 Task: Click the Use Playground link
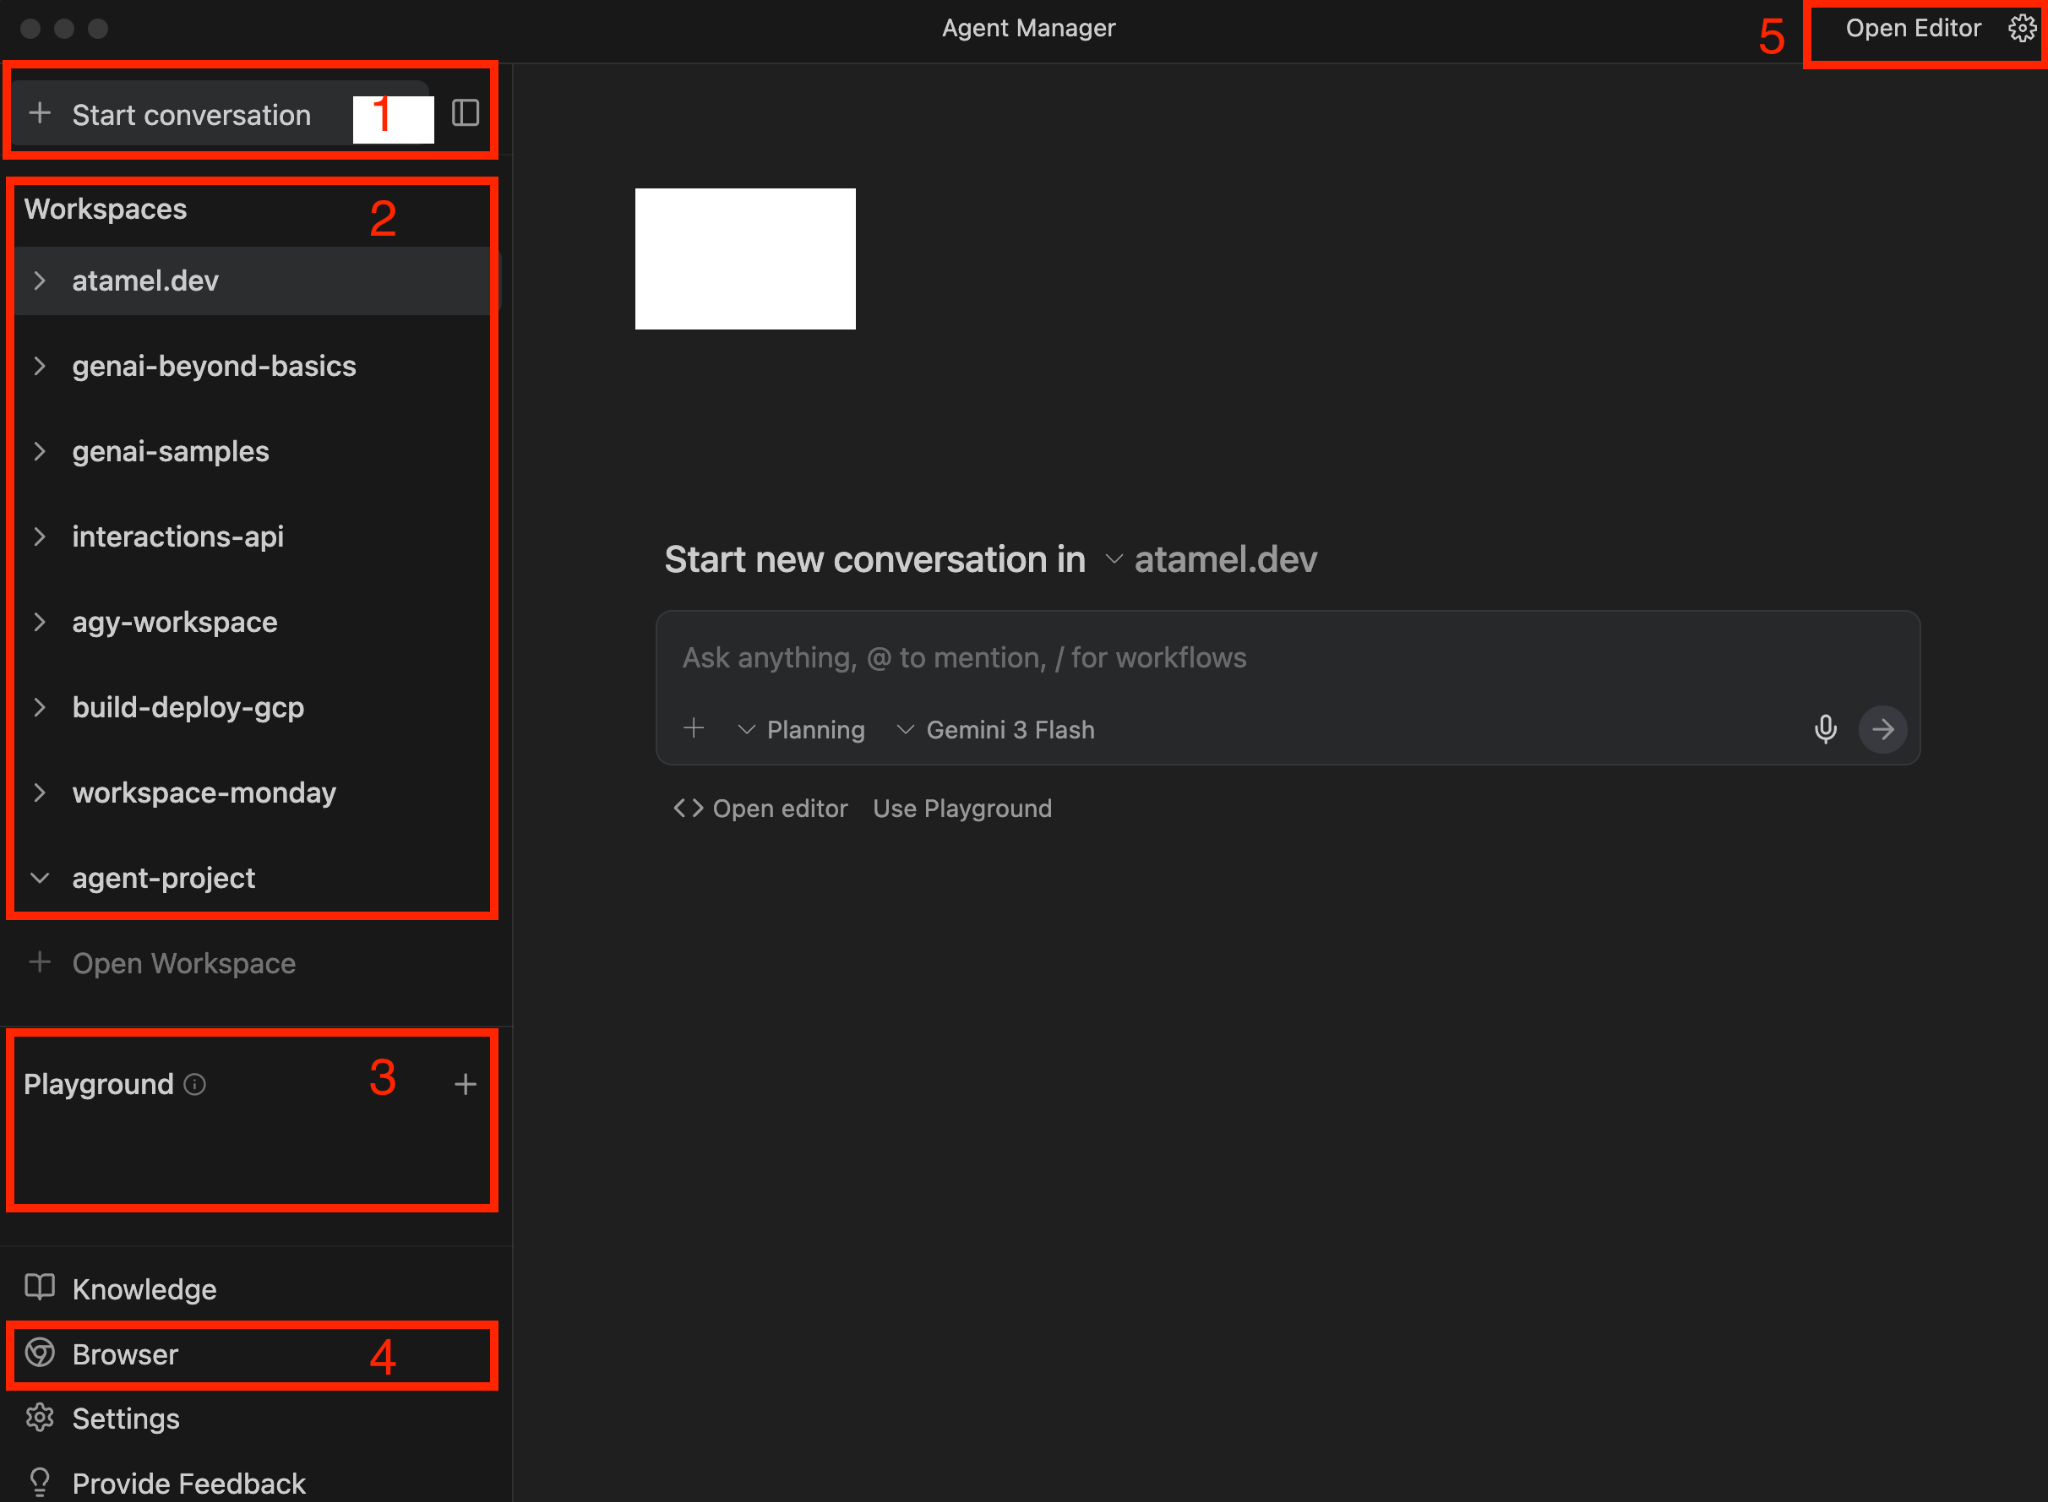(962, 808)
